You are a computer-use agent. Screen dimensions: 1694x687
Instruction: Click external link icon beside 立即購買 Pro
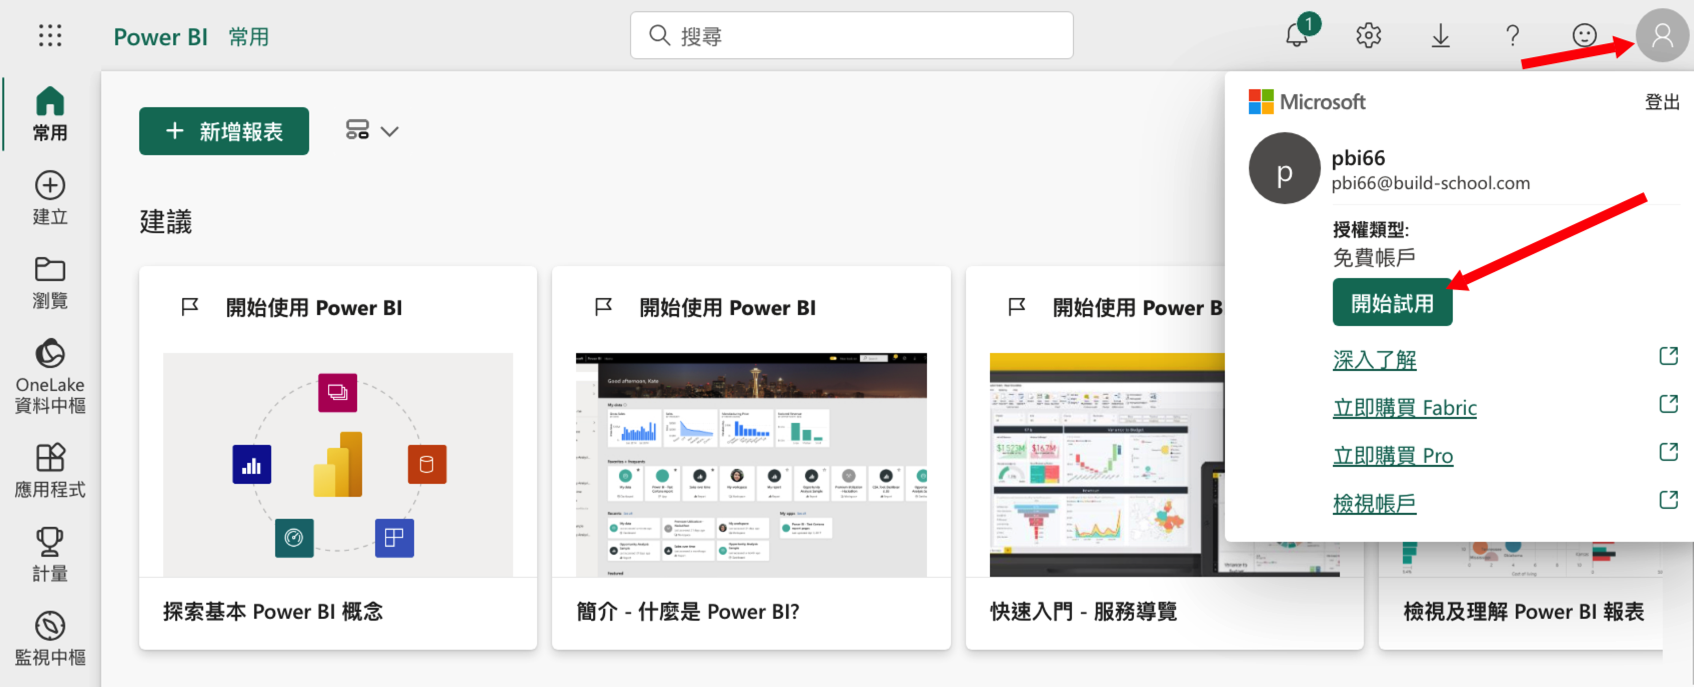1668,452
